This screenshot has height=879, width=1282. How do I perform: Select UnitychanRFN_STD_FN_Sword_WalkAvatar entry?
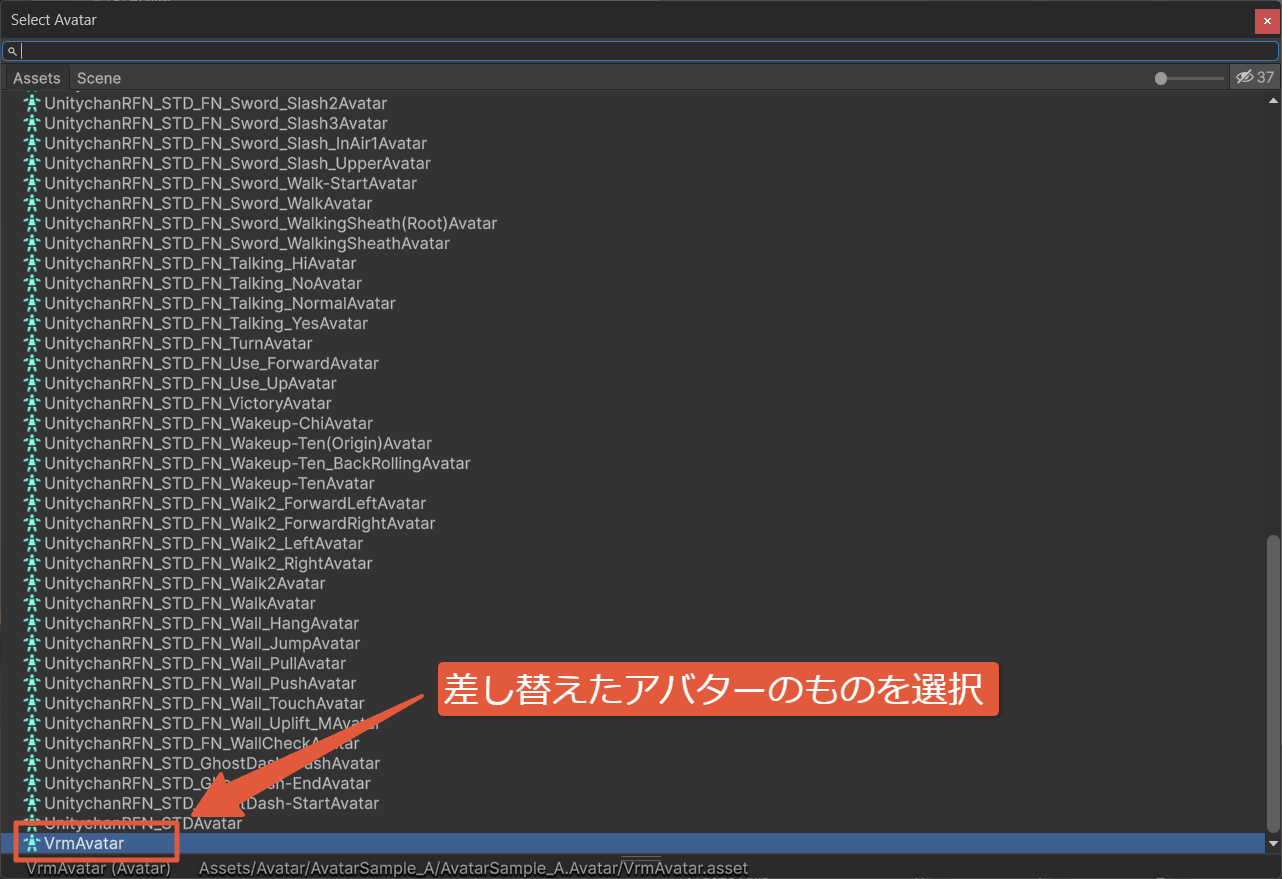coord(206,203)
